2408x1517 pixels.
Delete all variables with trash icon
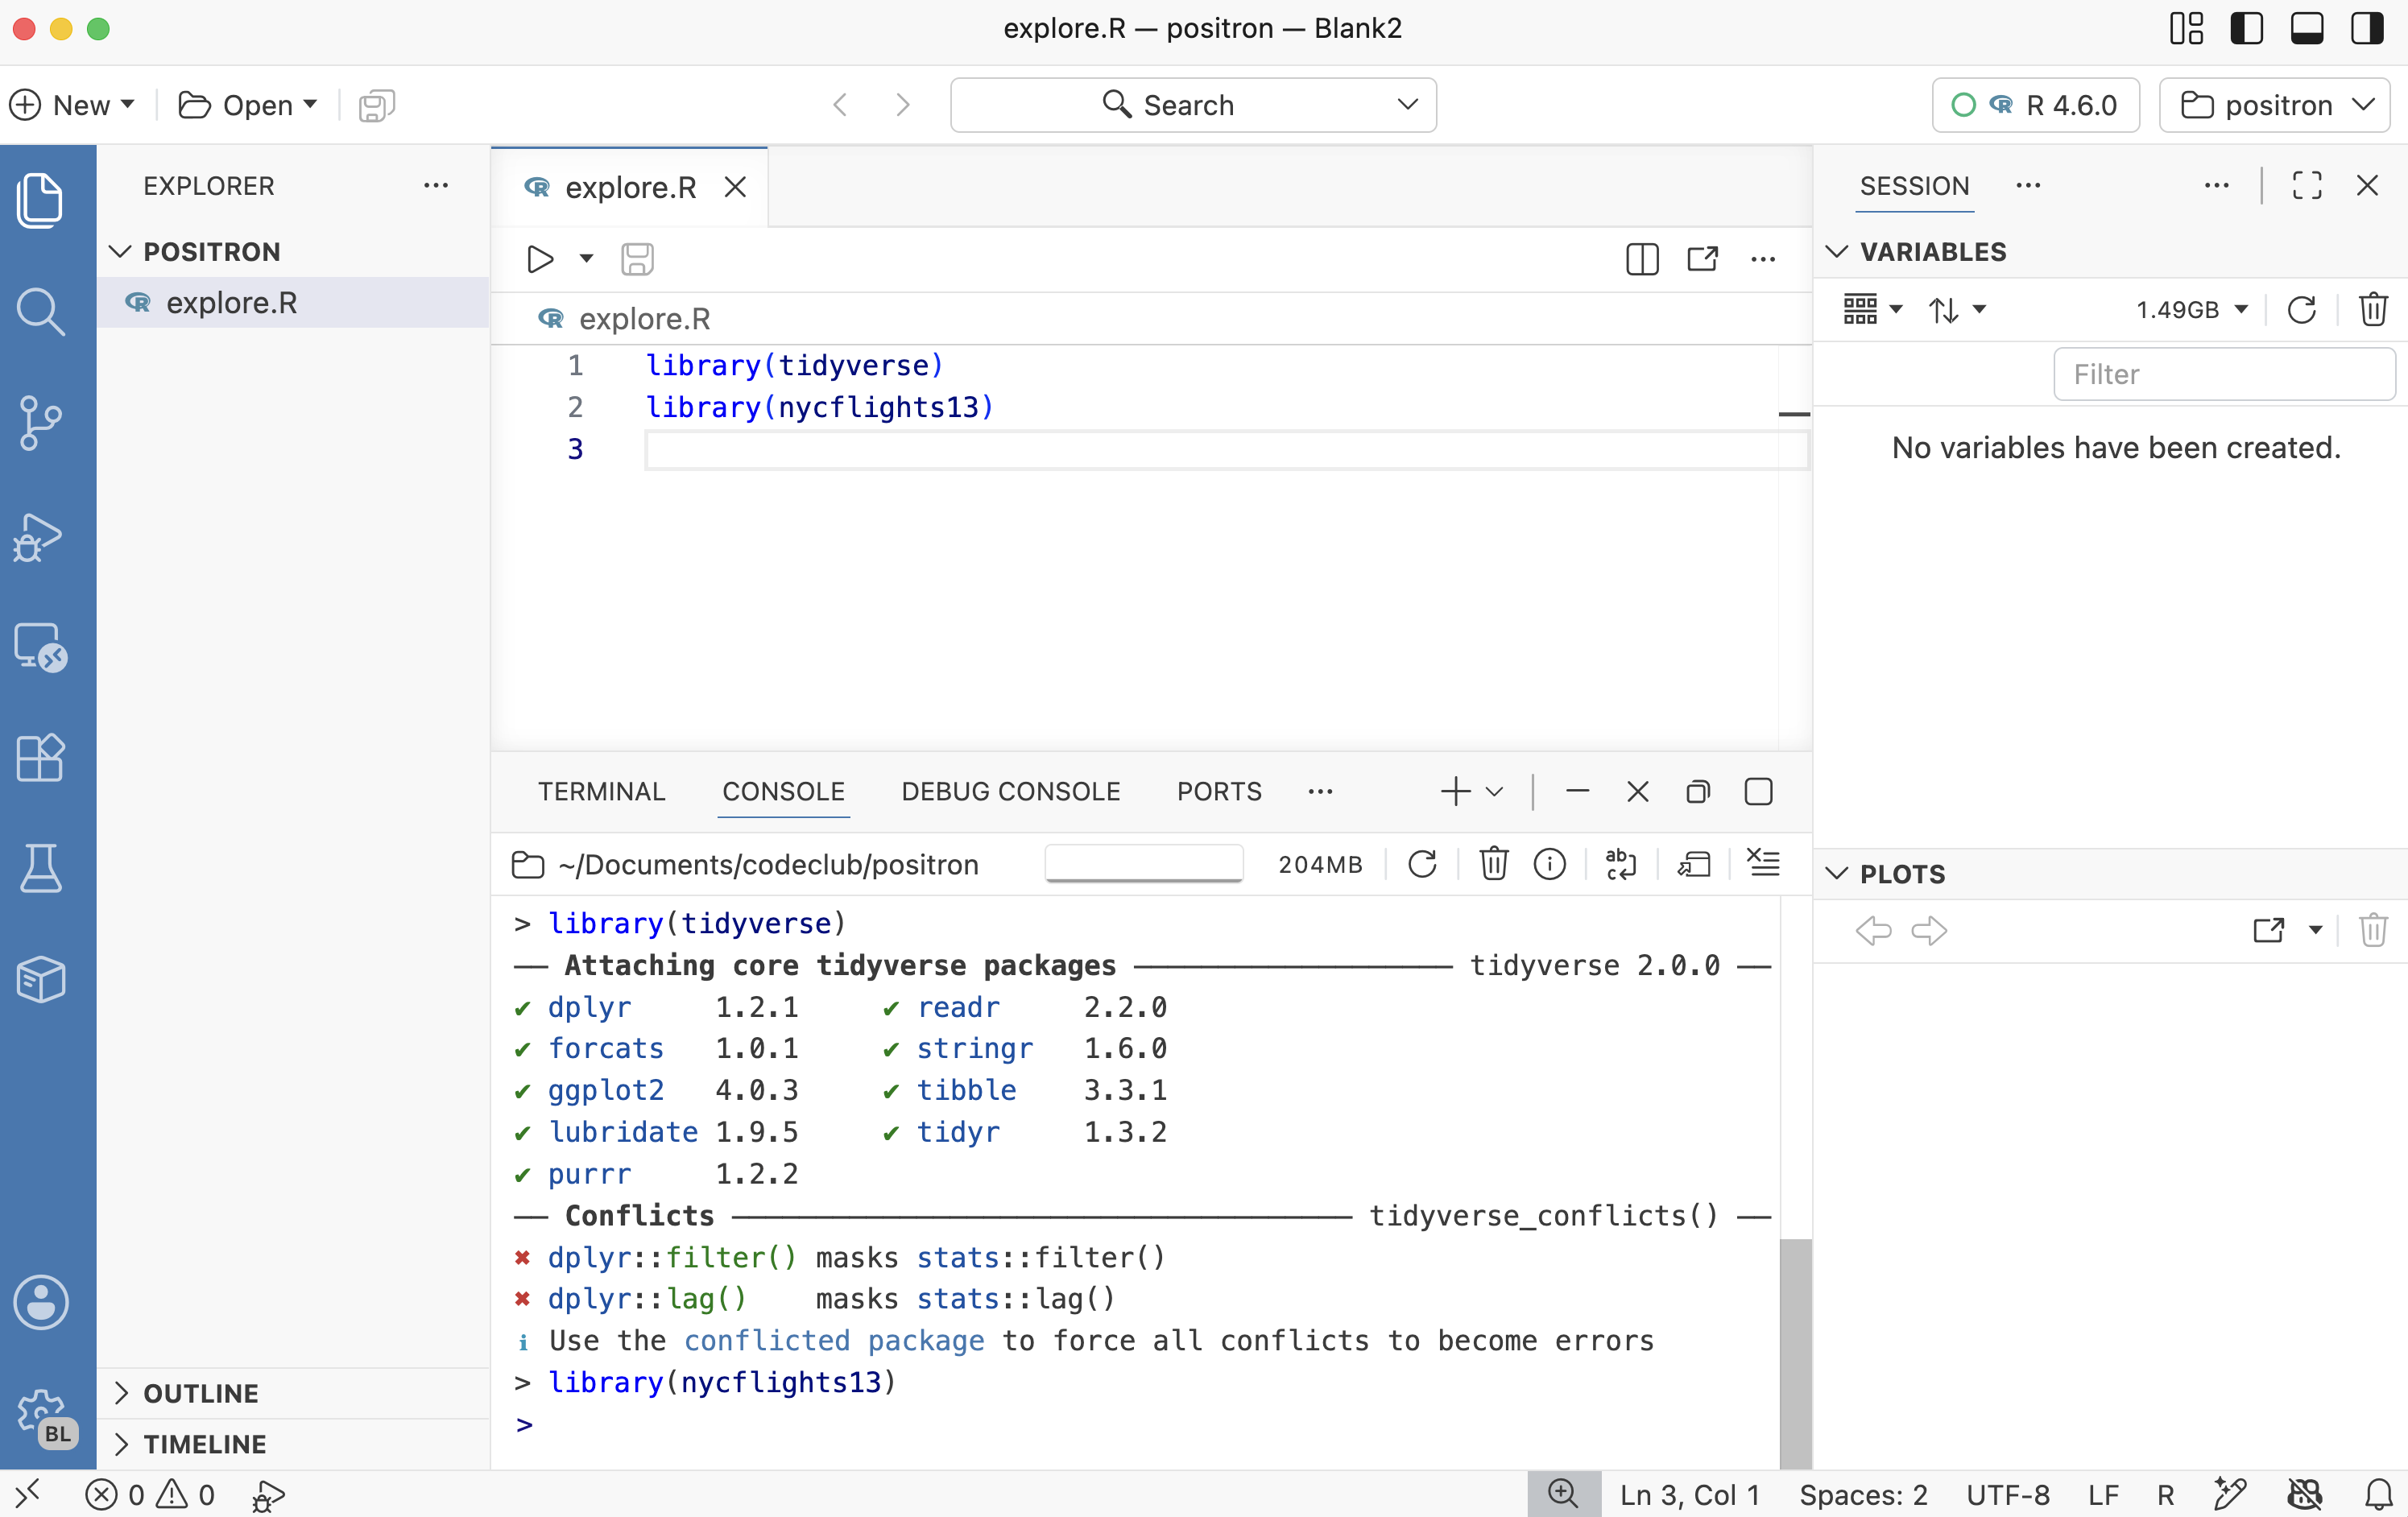pos(2373,310)
